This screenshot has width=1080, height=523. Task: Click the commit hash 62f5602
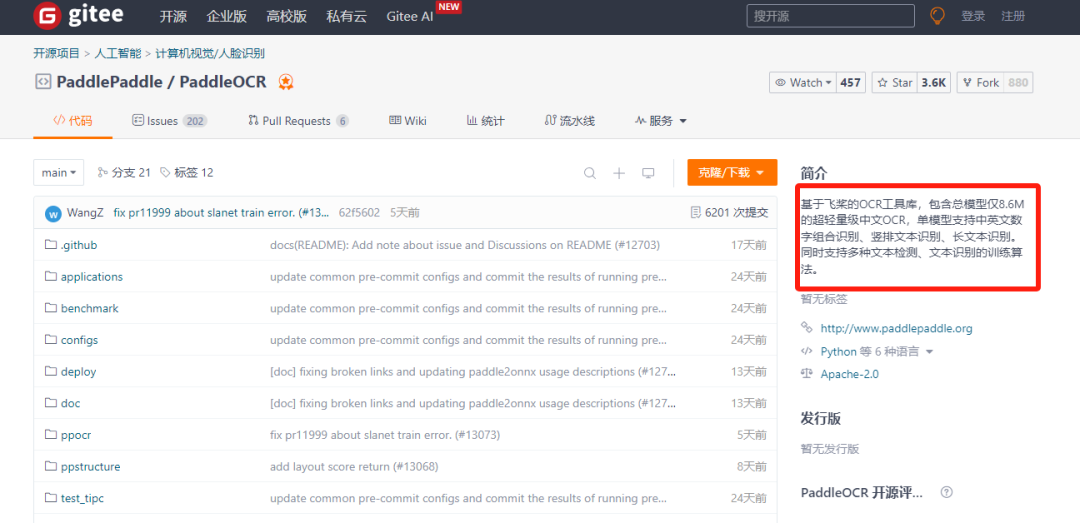[359, 213]
